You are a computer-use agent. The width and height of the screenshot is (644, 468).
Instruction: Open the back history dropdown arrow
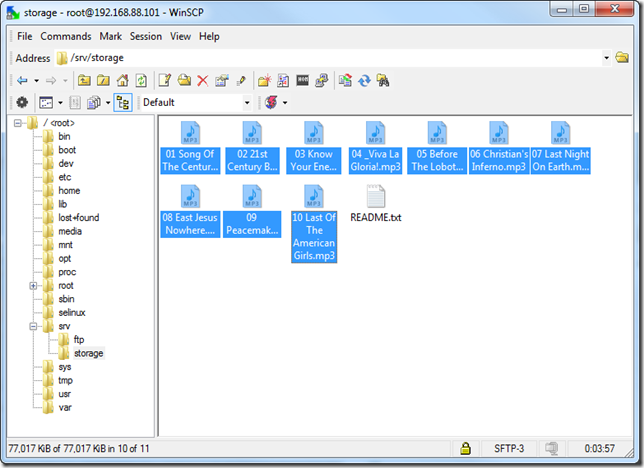(x=37, y=81)
